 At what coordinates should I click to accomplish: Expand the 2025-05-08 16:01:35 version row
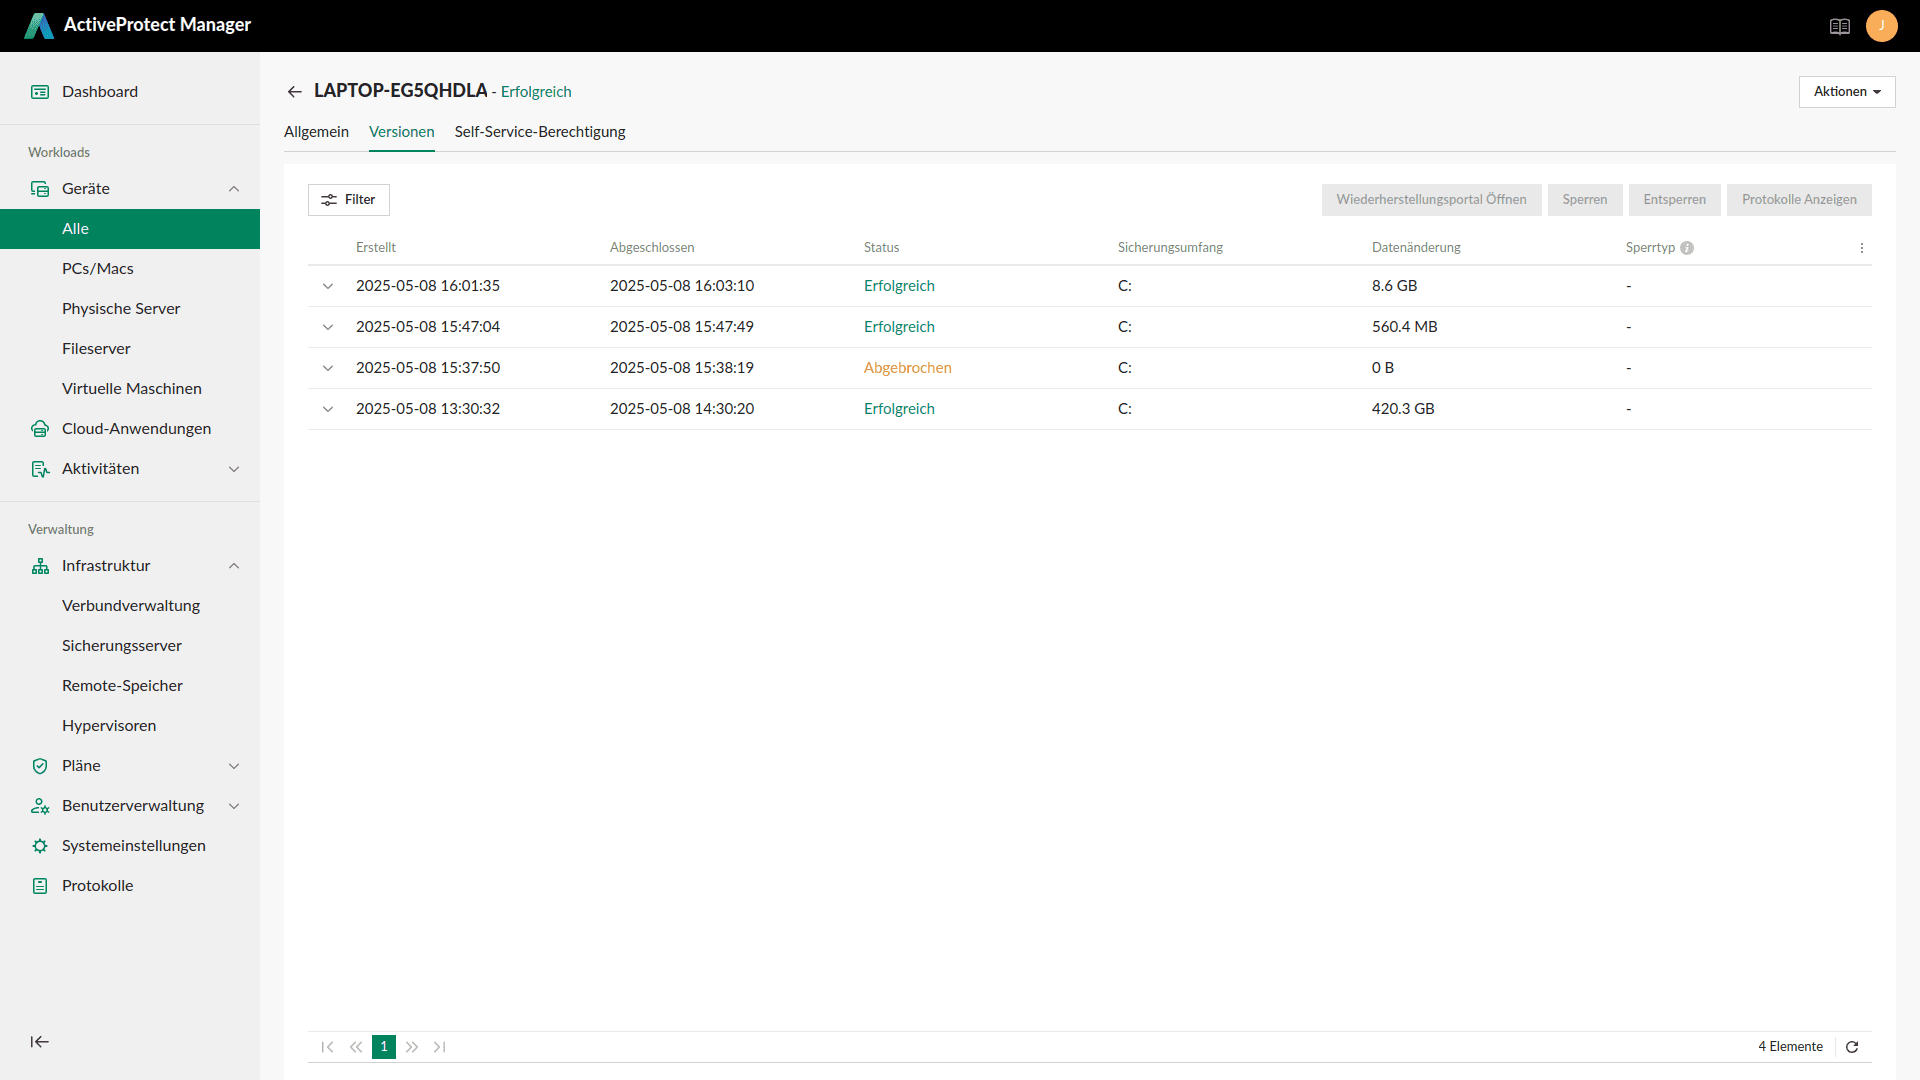328,286
